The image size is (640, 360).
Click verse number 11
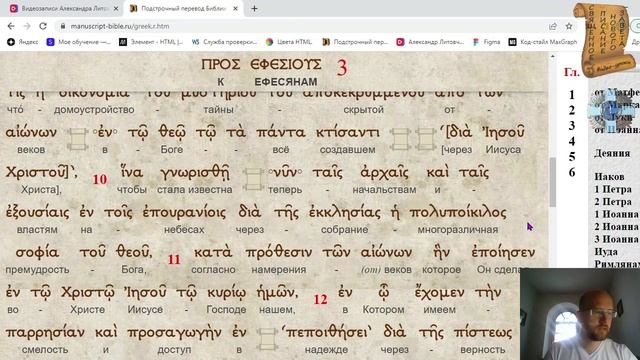coord(174,260)
